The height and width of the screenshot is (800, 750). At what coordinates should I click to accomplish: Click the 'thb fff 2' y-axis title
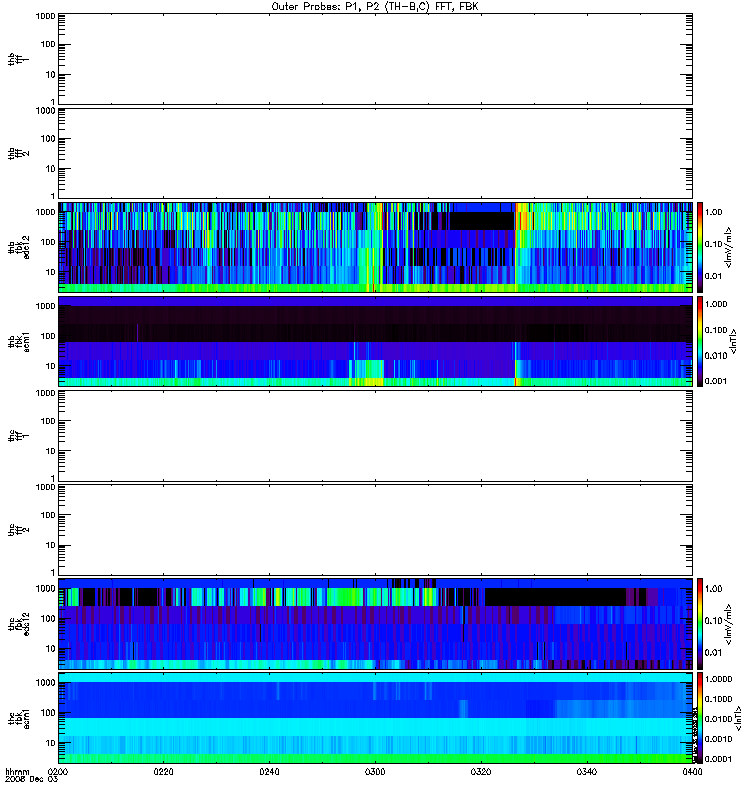[18, 154]
